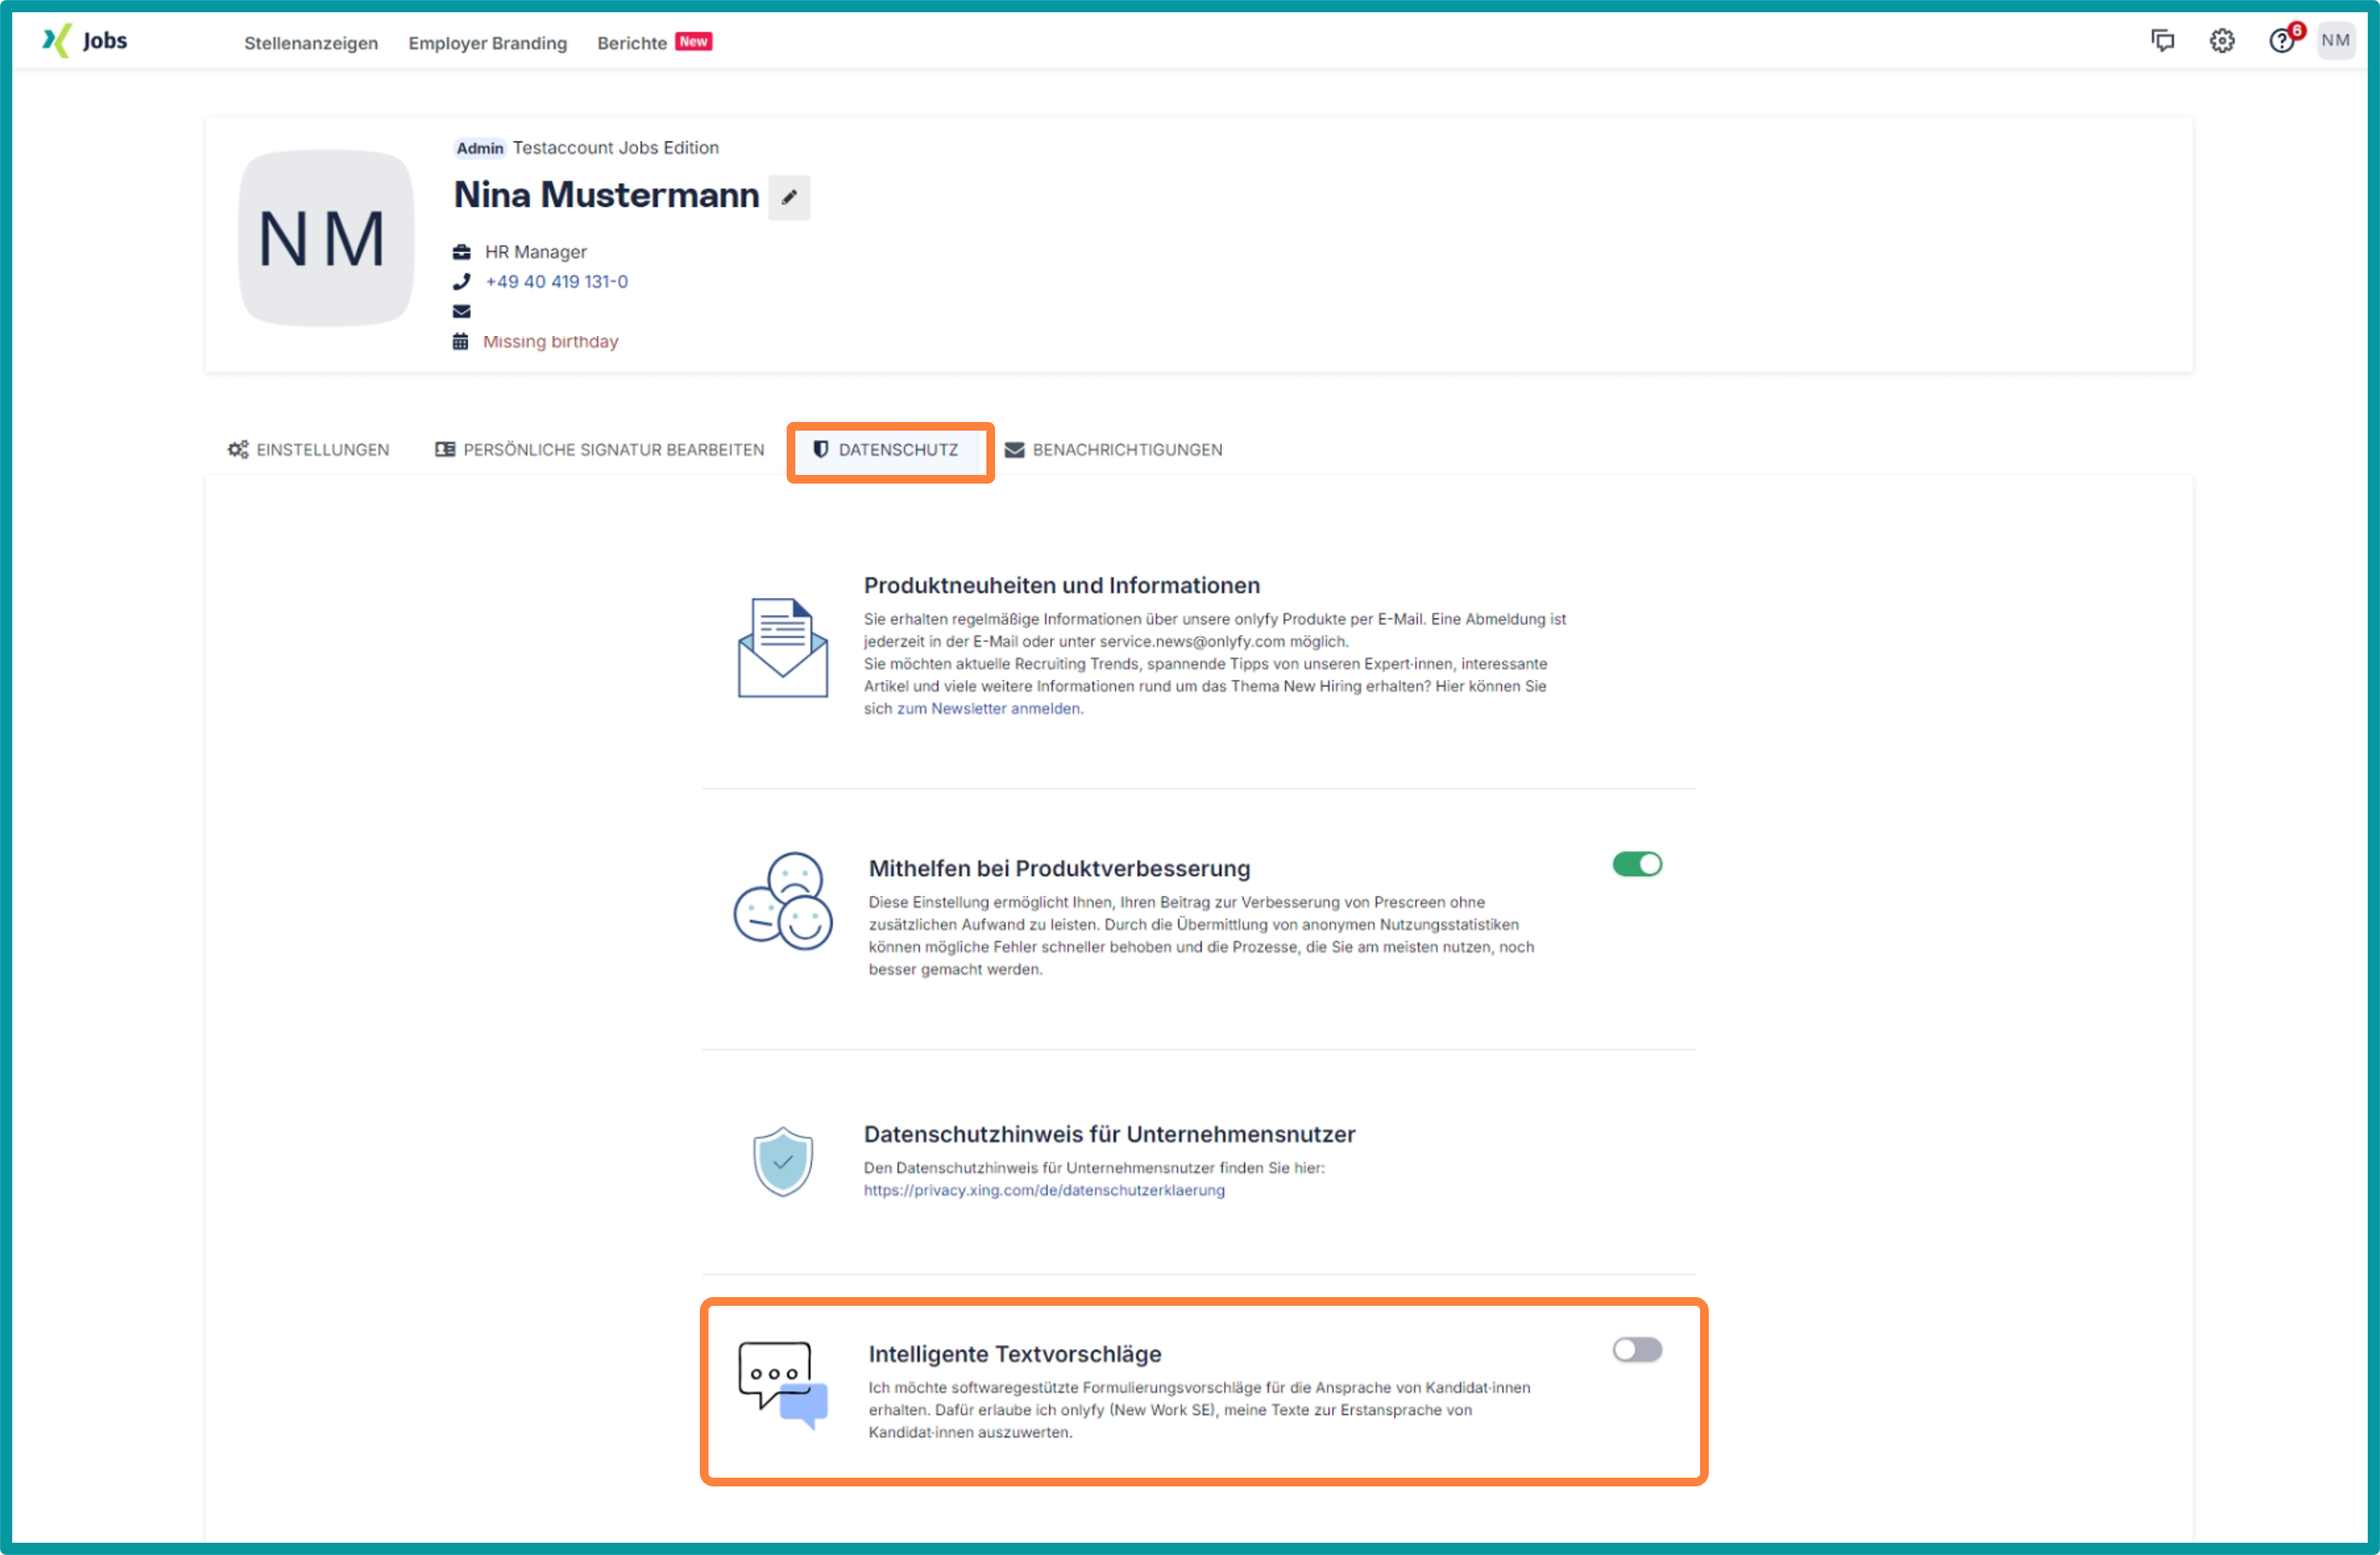
Task: Click the calendar birthday icon
Action: coord(460,342)
